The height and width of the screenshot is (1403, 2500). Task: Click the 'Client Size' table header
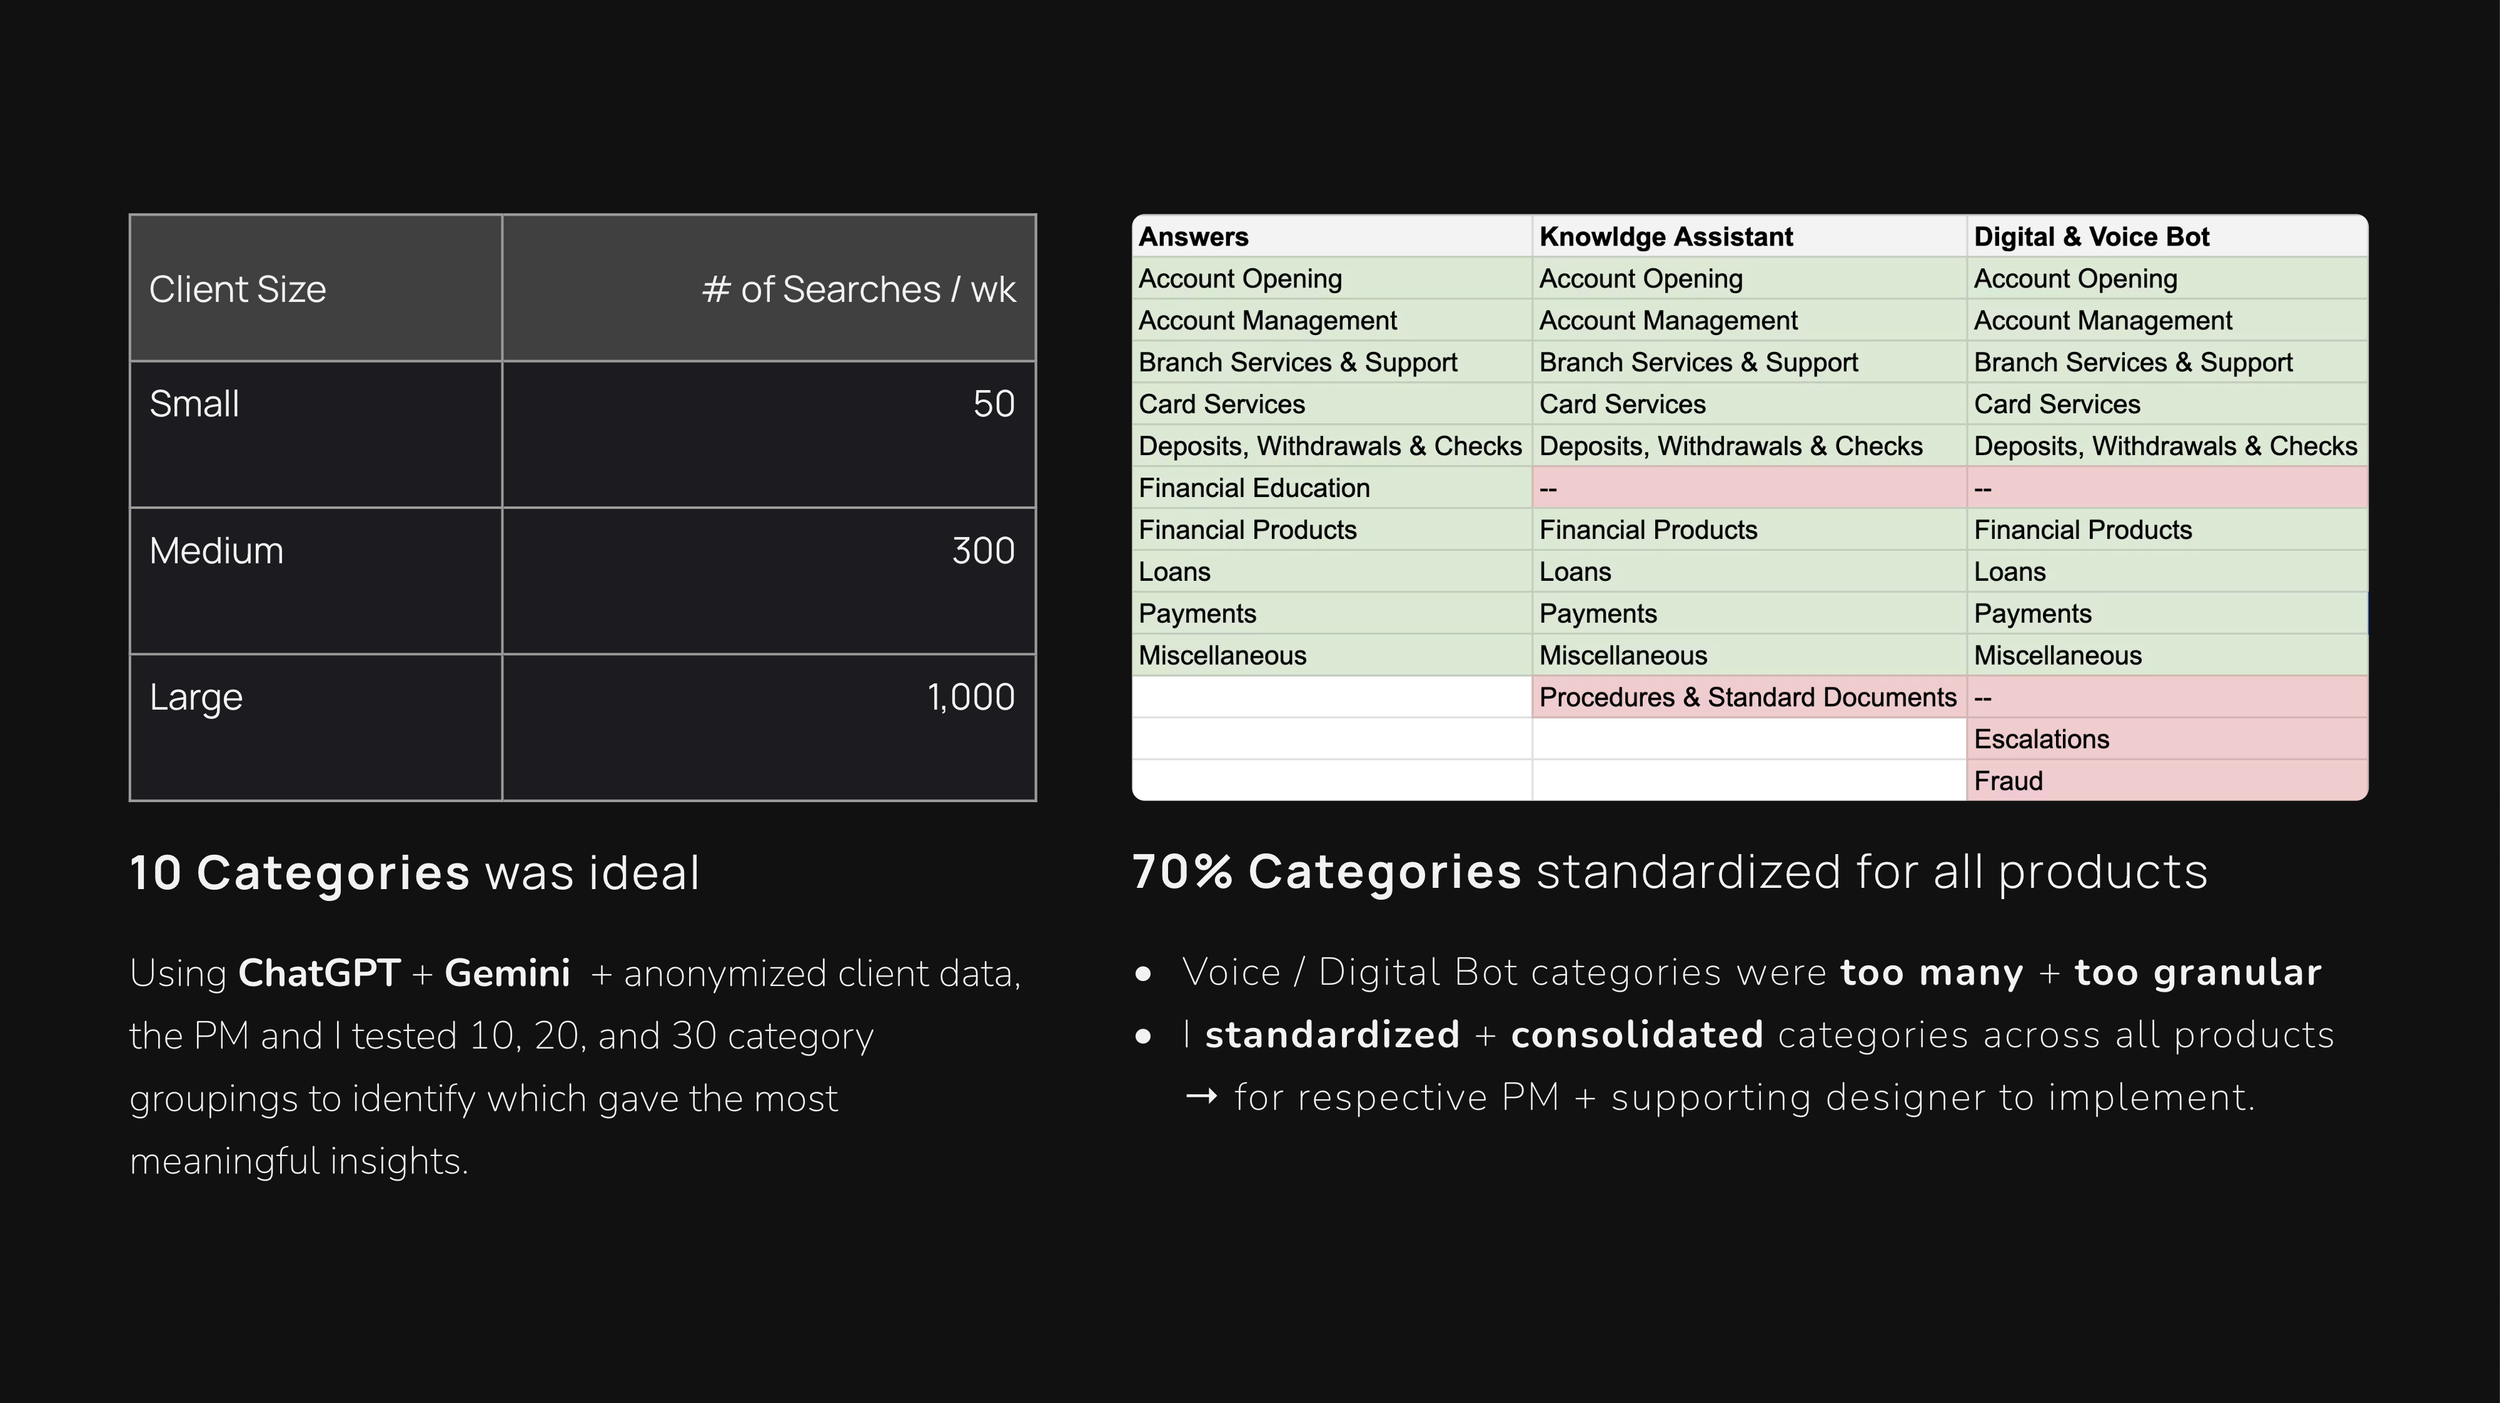point(316,288)
